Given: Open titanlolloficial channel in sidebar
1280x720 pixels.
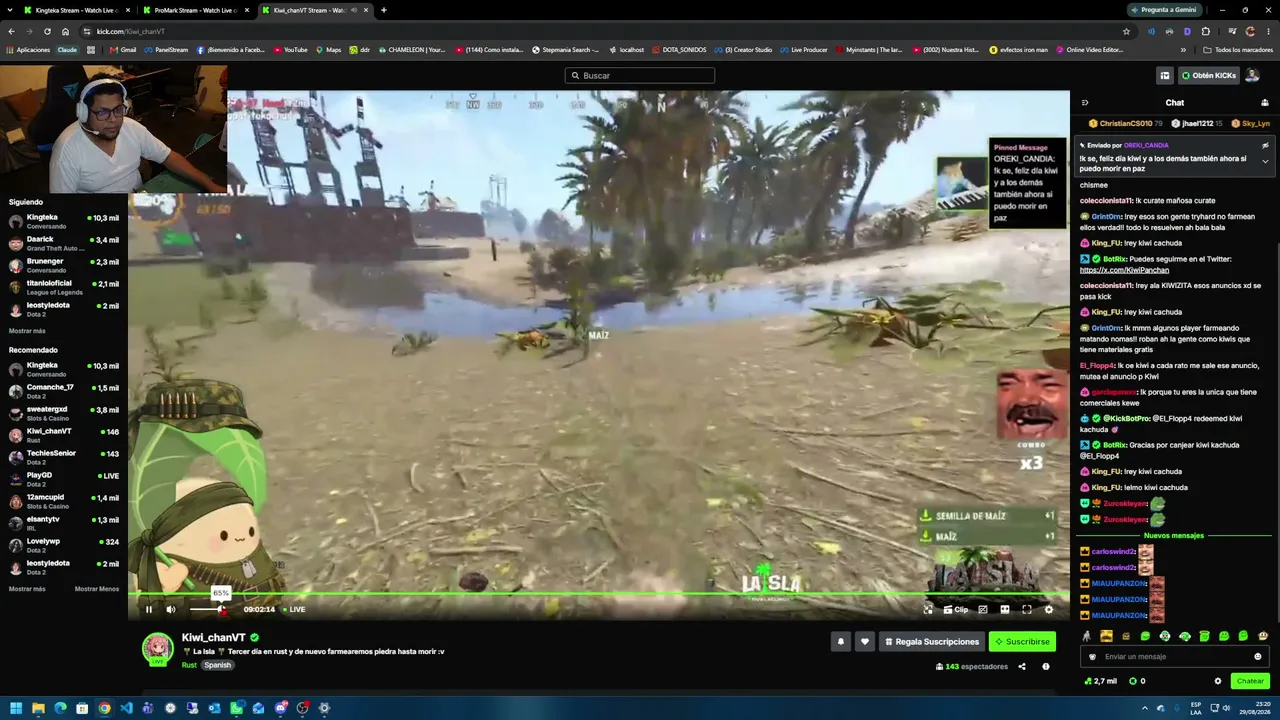Looking at the screenshot, I should (63, 287).
